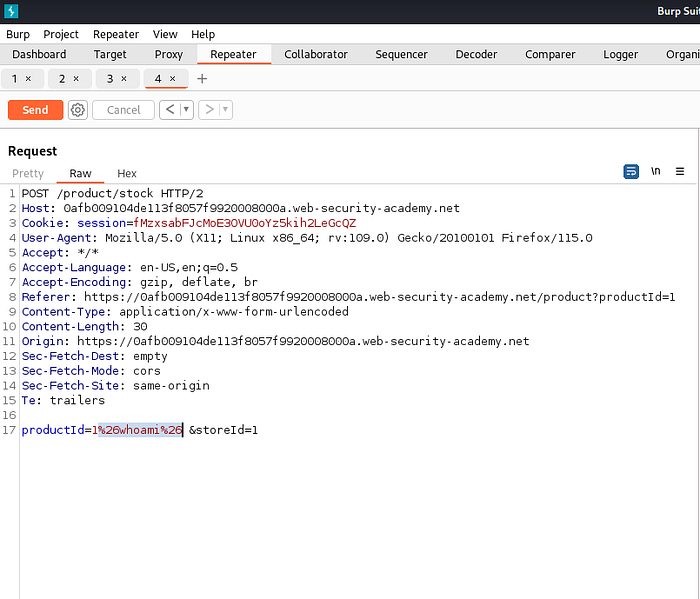This screenshot has width=700, height=599.
Task: Click the session cookie value
Action: pyautogui.click(x=245, y=223)
